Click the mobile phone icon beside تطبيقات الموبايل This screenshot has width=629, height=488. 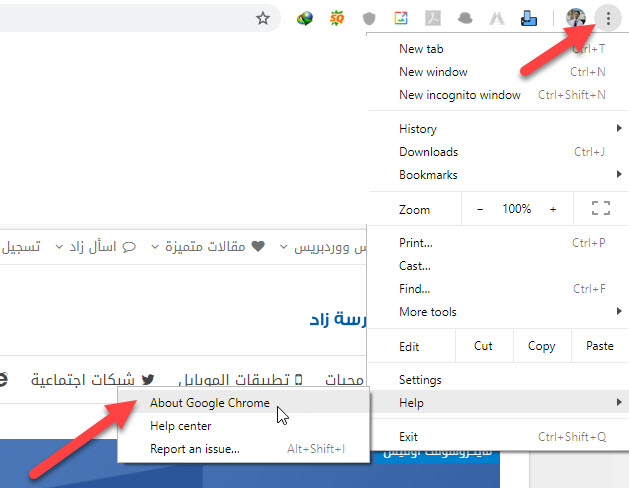point(298,379)
